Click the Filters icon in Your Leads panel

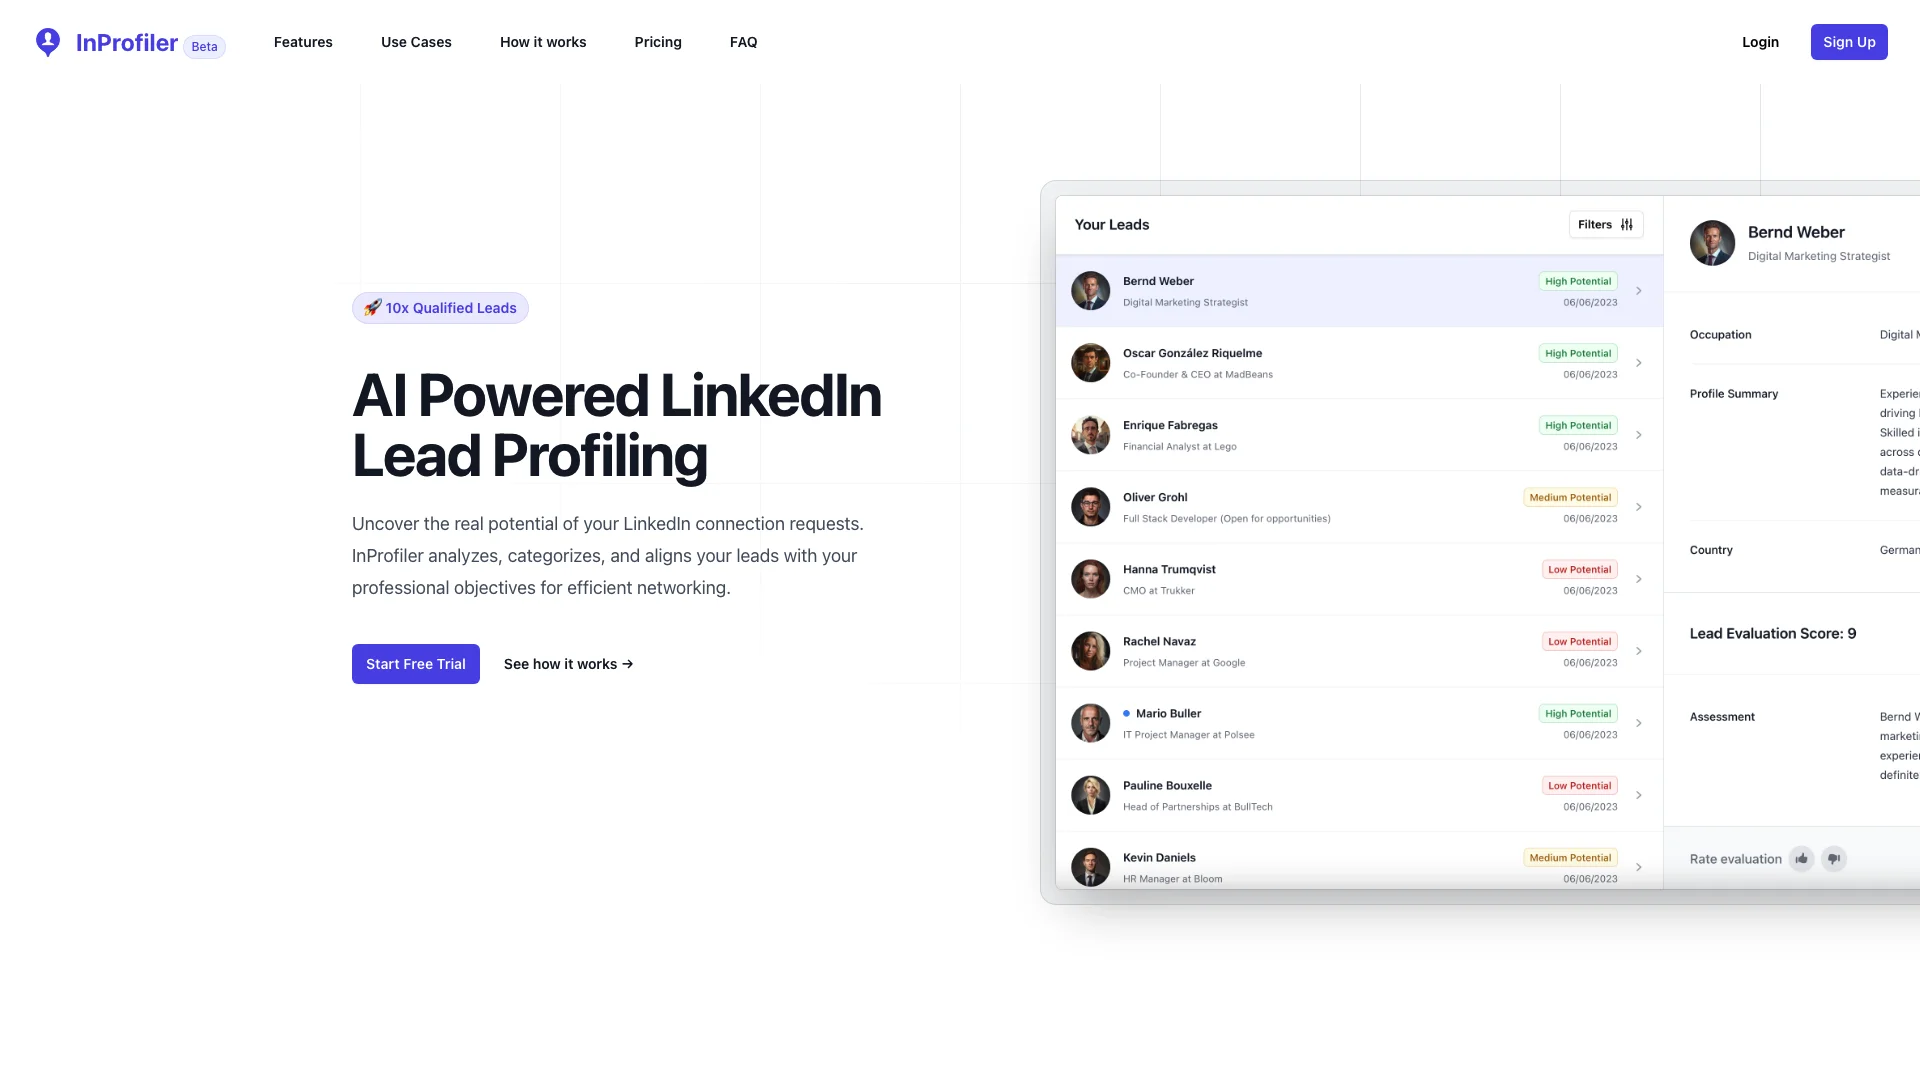(x=1626, y=224)
